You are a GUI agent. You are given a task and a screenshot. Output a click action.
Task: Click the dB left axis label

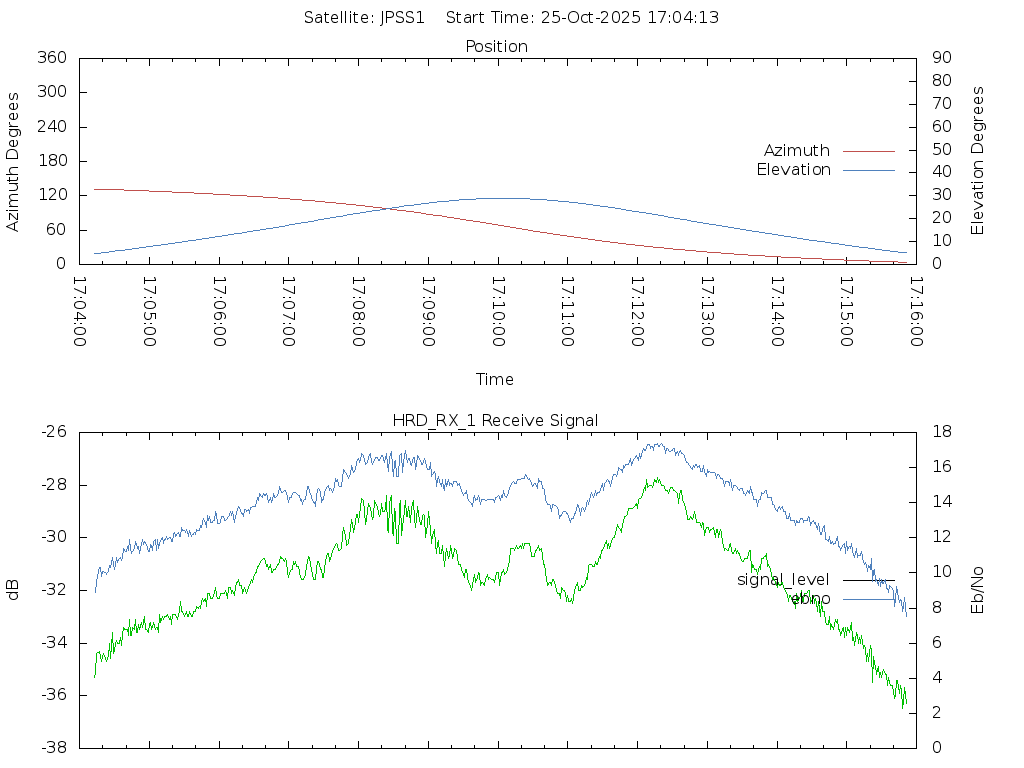click(x=14, y=590)
